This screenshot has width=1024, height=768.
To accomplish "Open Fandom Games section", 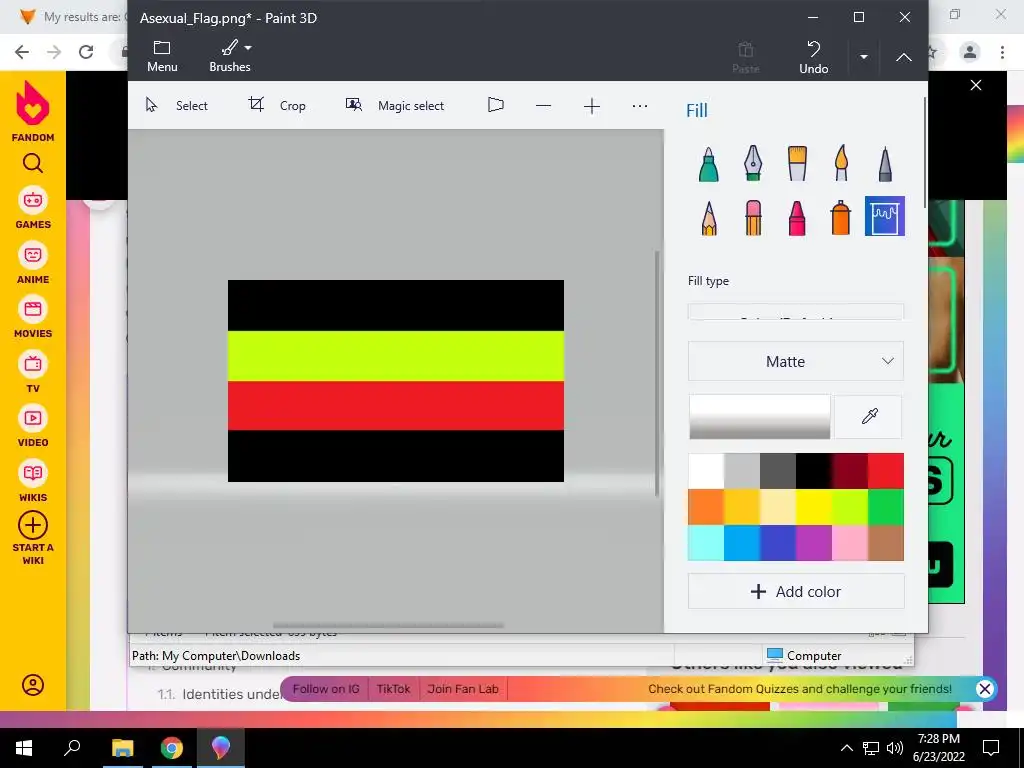I will [33, 209].
